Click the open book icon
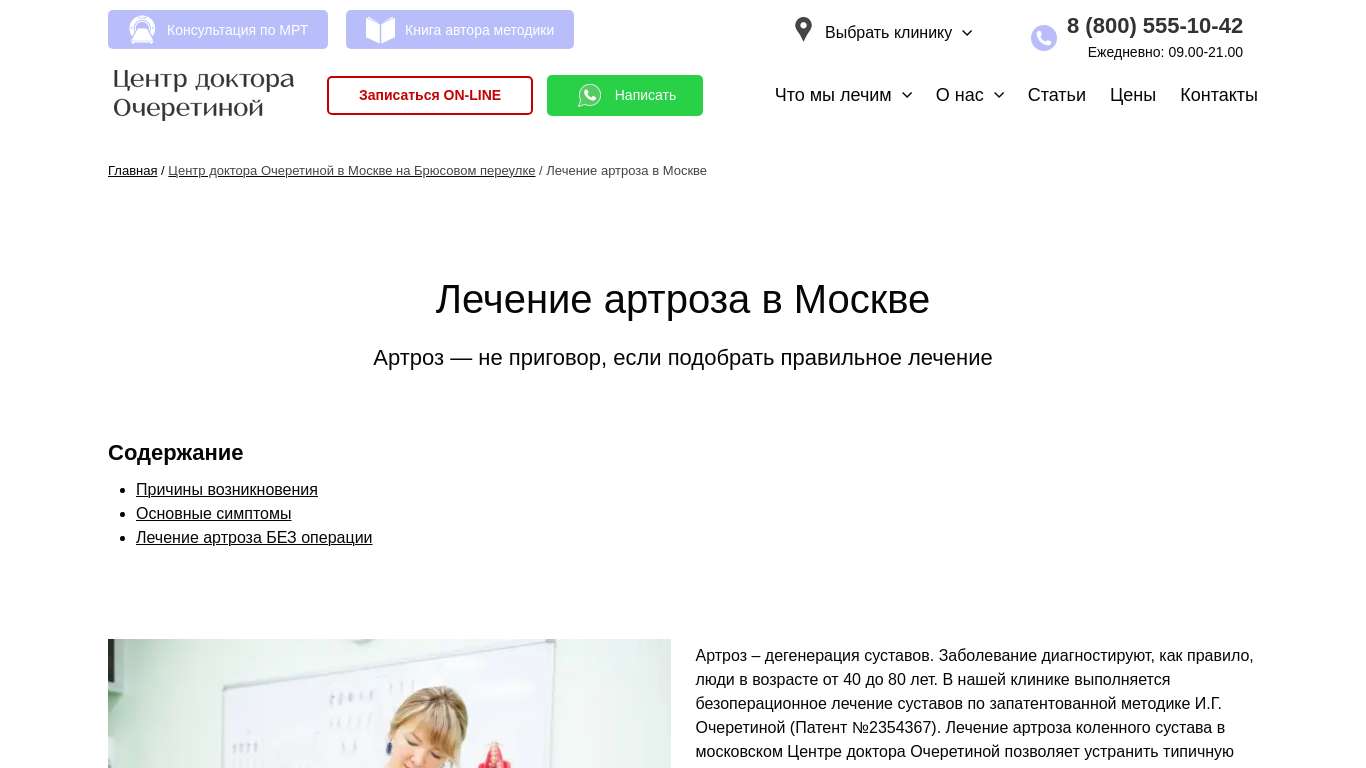 [x=380, y=30]
